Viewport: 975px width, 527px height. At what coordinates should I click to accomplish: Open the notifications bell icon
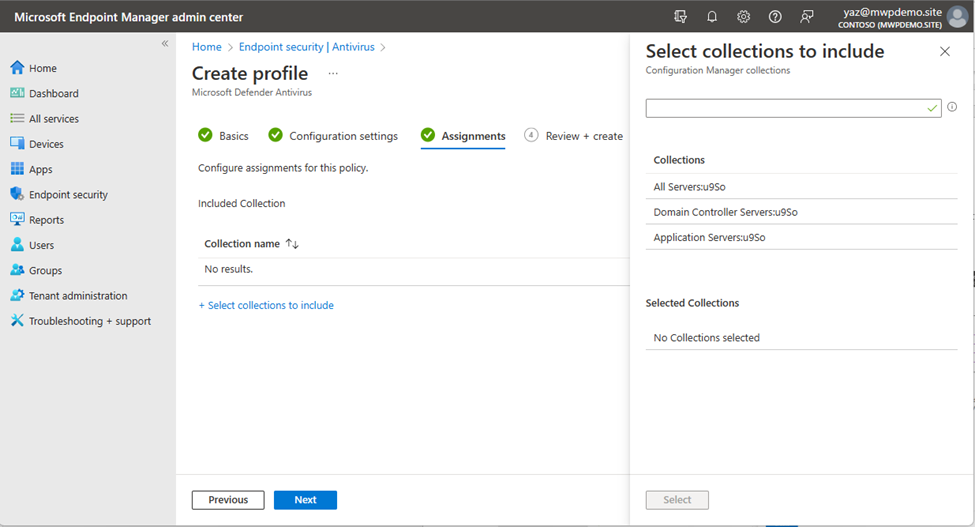[x=712, y=17]
